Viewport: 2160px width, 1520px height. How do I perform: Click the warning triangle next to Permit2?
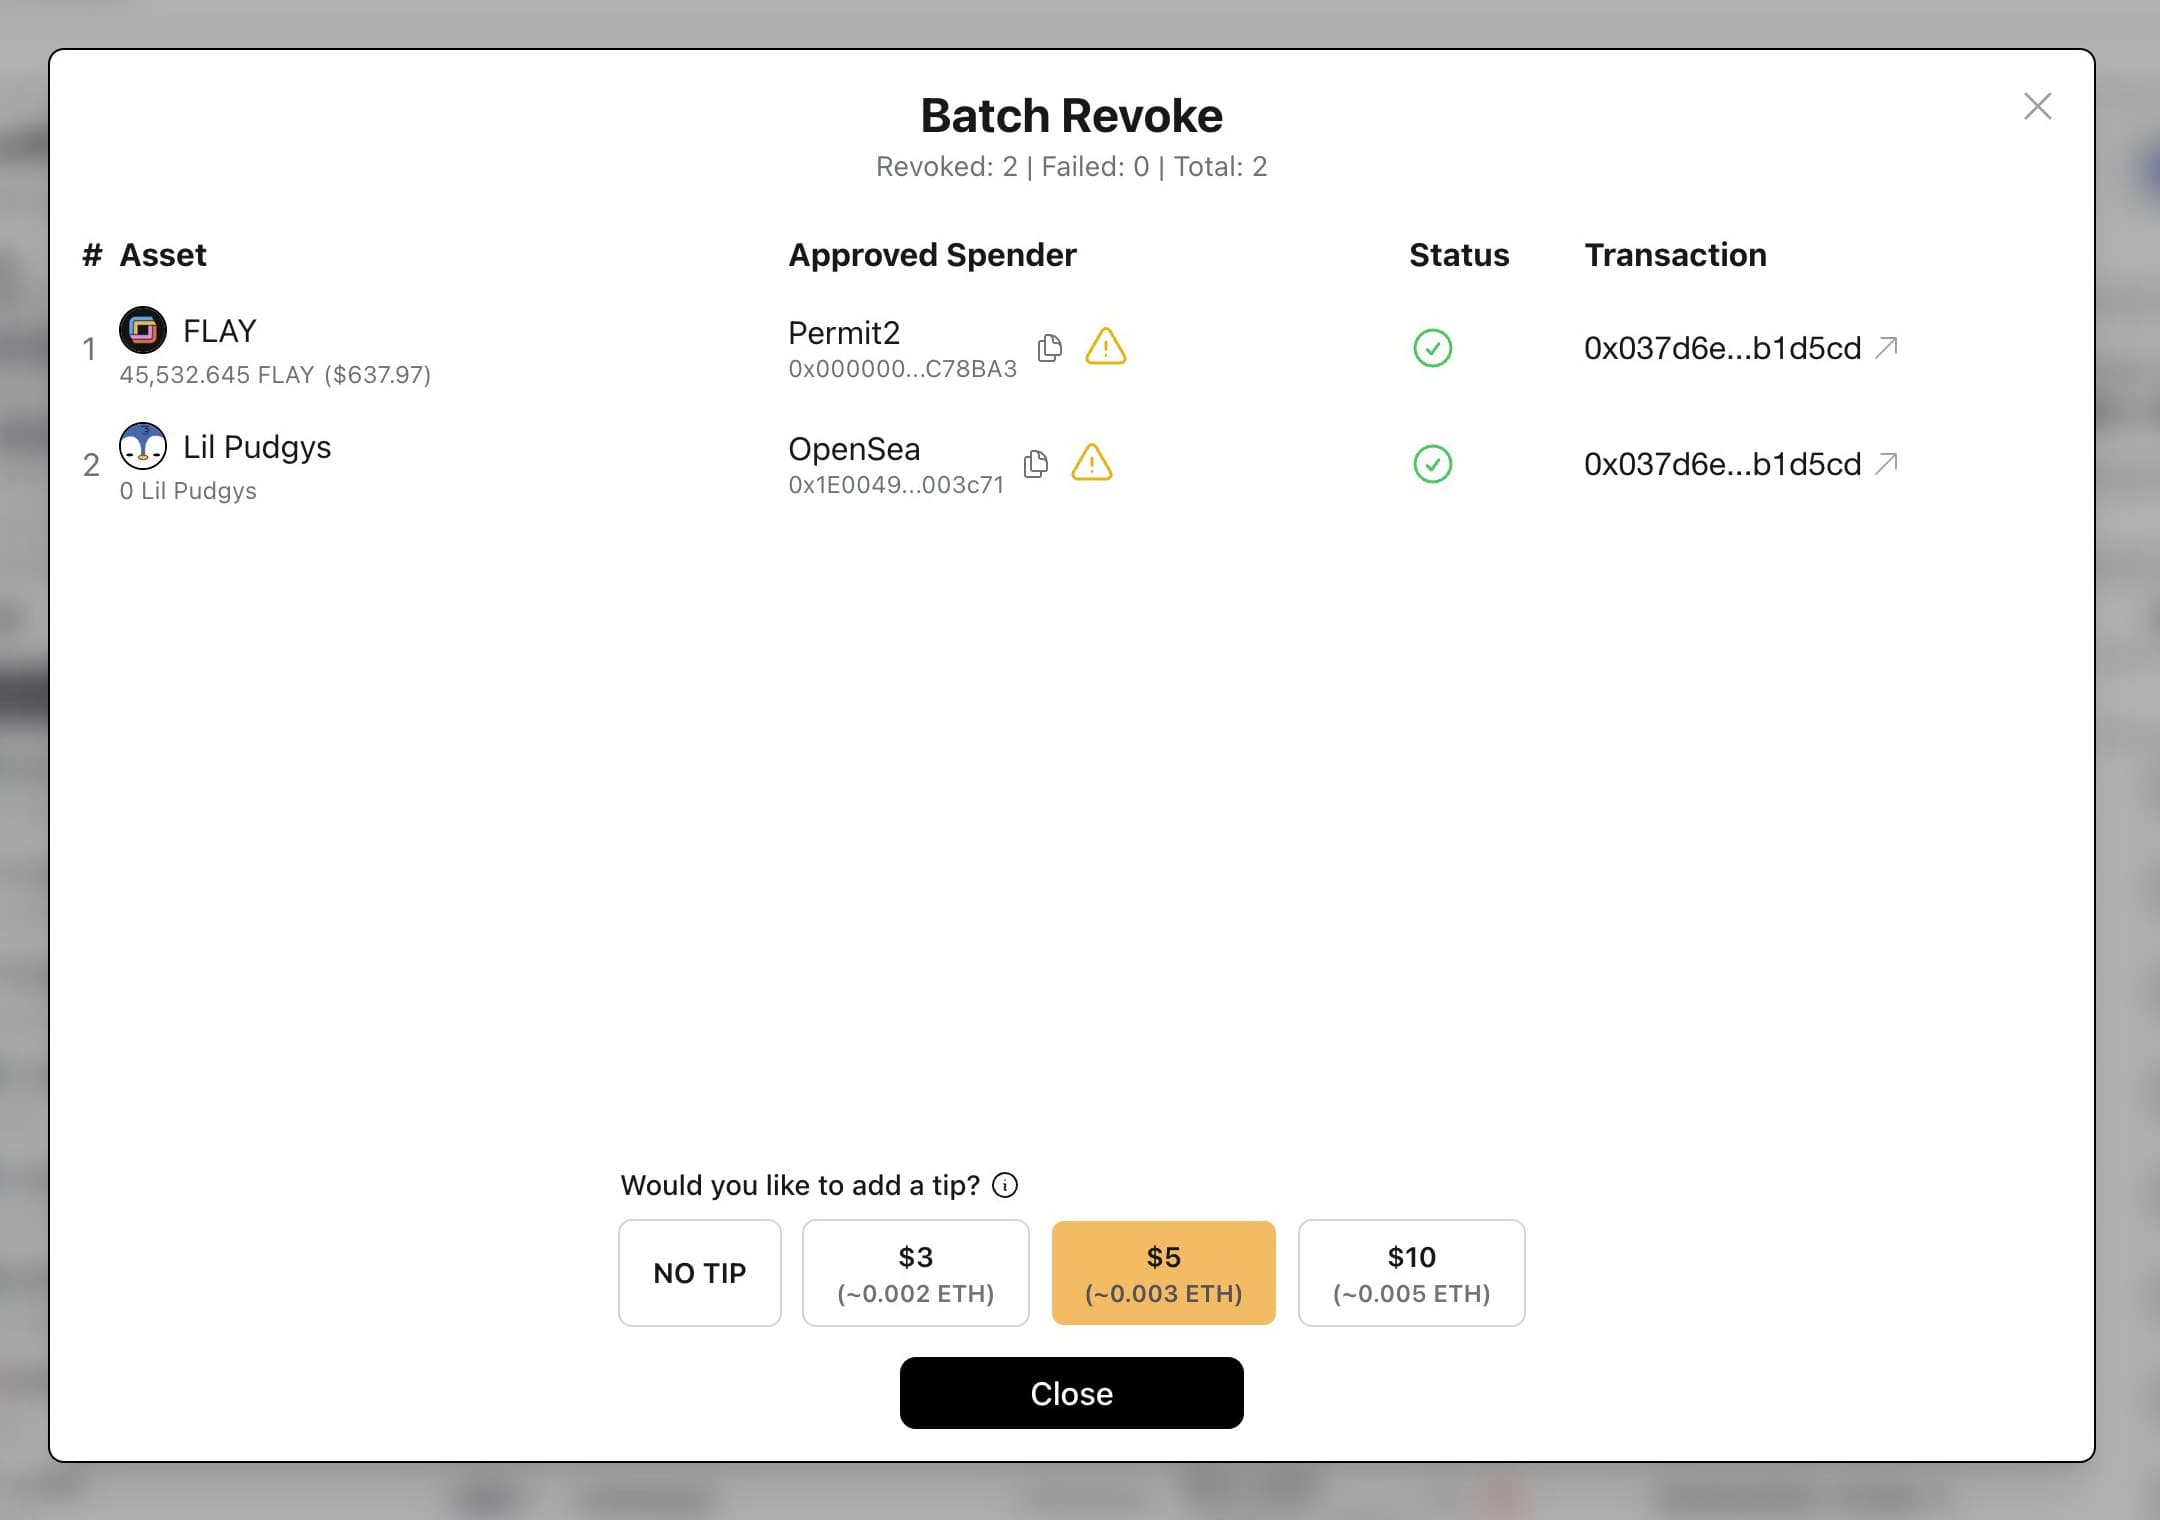(1105, 347)
